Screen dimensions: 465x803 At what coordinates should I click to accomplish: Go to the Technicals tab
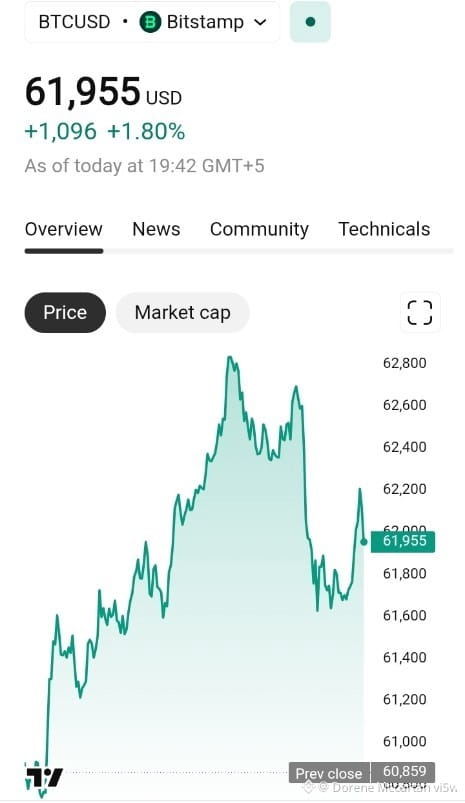pos(384,229)
